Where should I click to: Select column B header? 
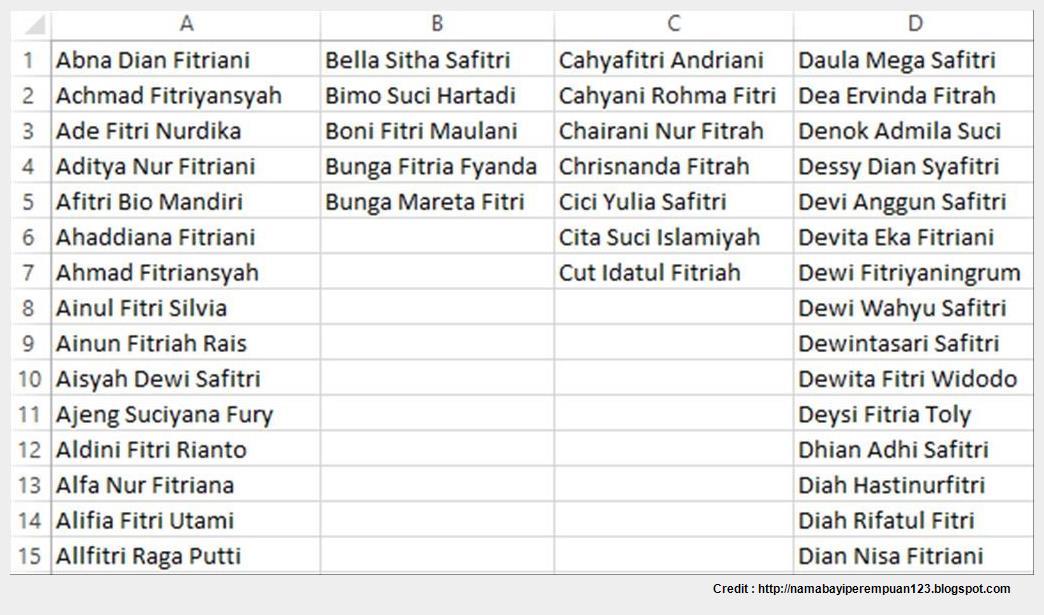pos(437,25)
